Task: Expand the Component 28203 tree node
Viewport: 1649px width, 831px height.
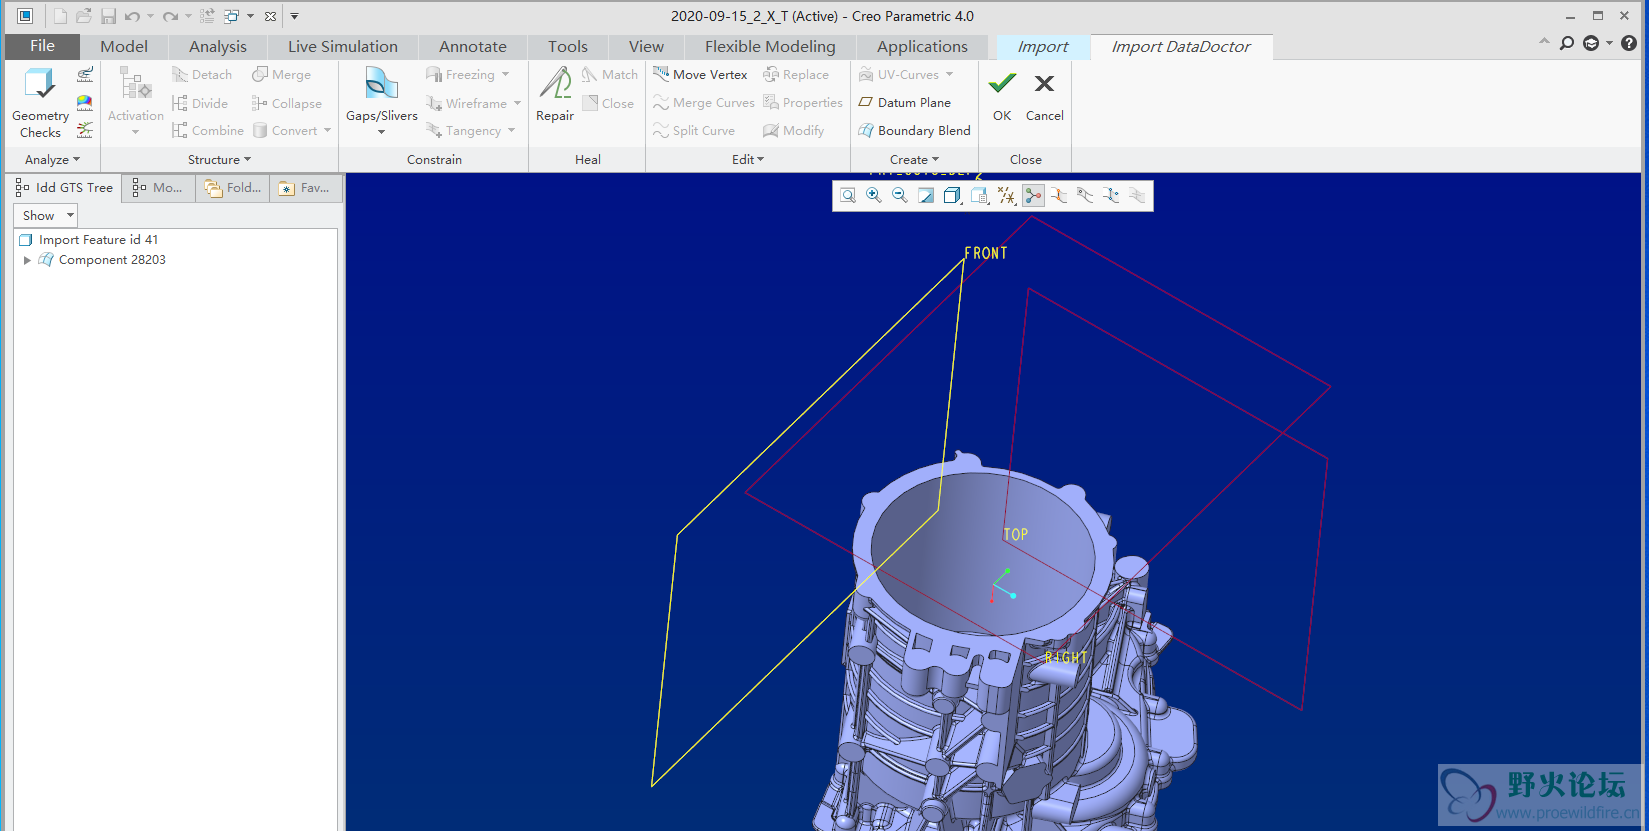Action: [27, 260]
